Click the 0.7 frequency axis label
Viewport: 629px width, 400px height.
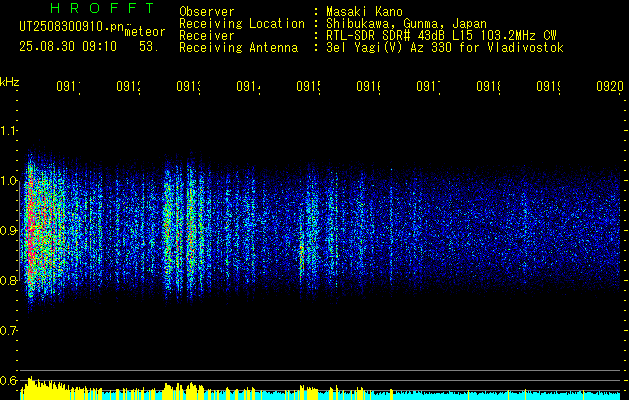tap(8, 331)
